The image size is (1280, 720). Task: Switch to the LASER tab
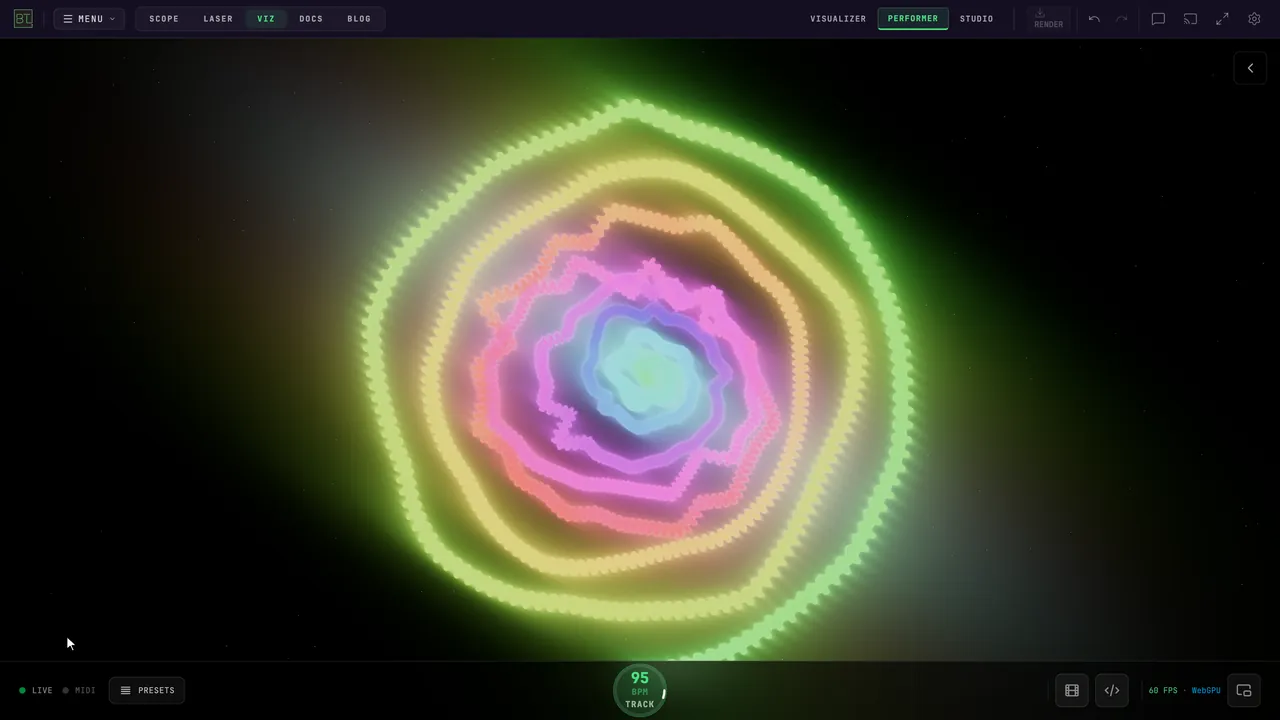click(x=218, y=19)
